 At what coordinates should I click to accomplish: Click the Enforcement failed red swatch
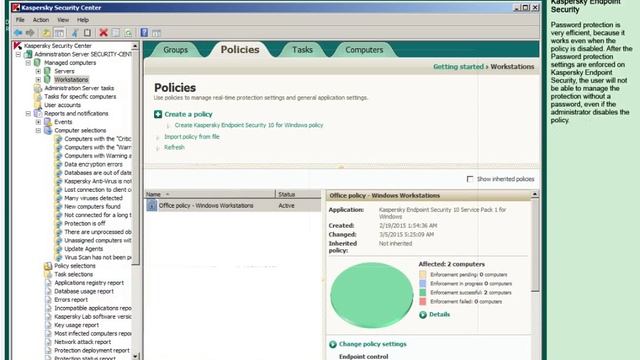(422, 302)
